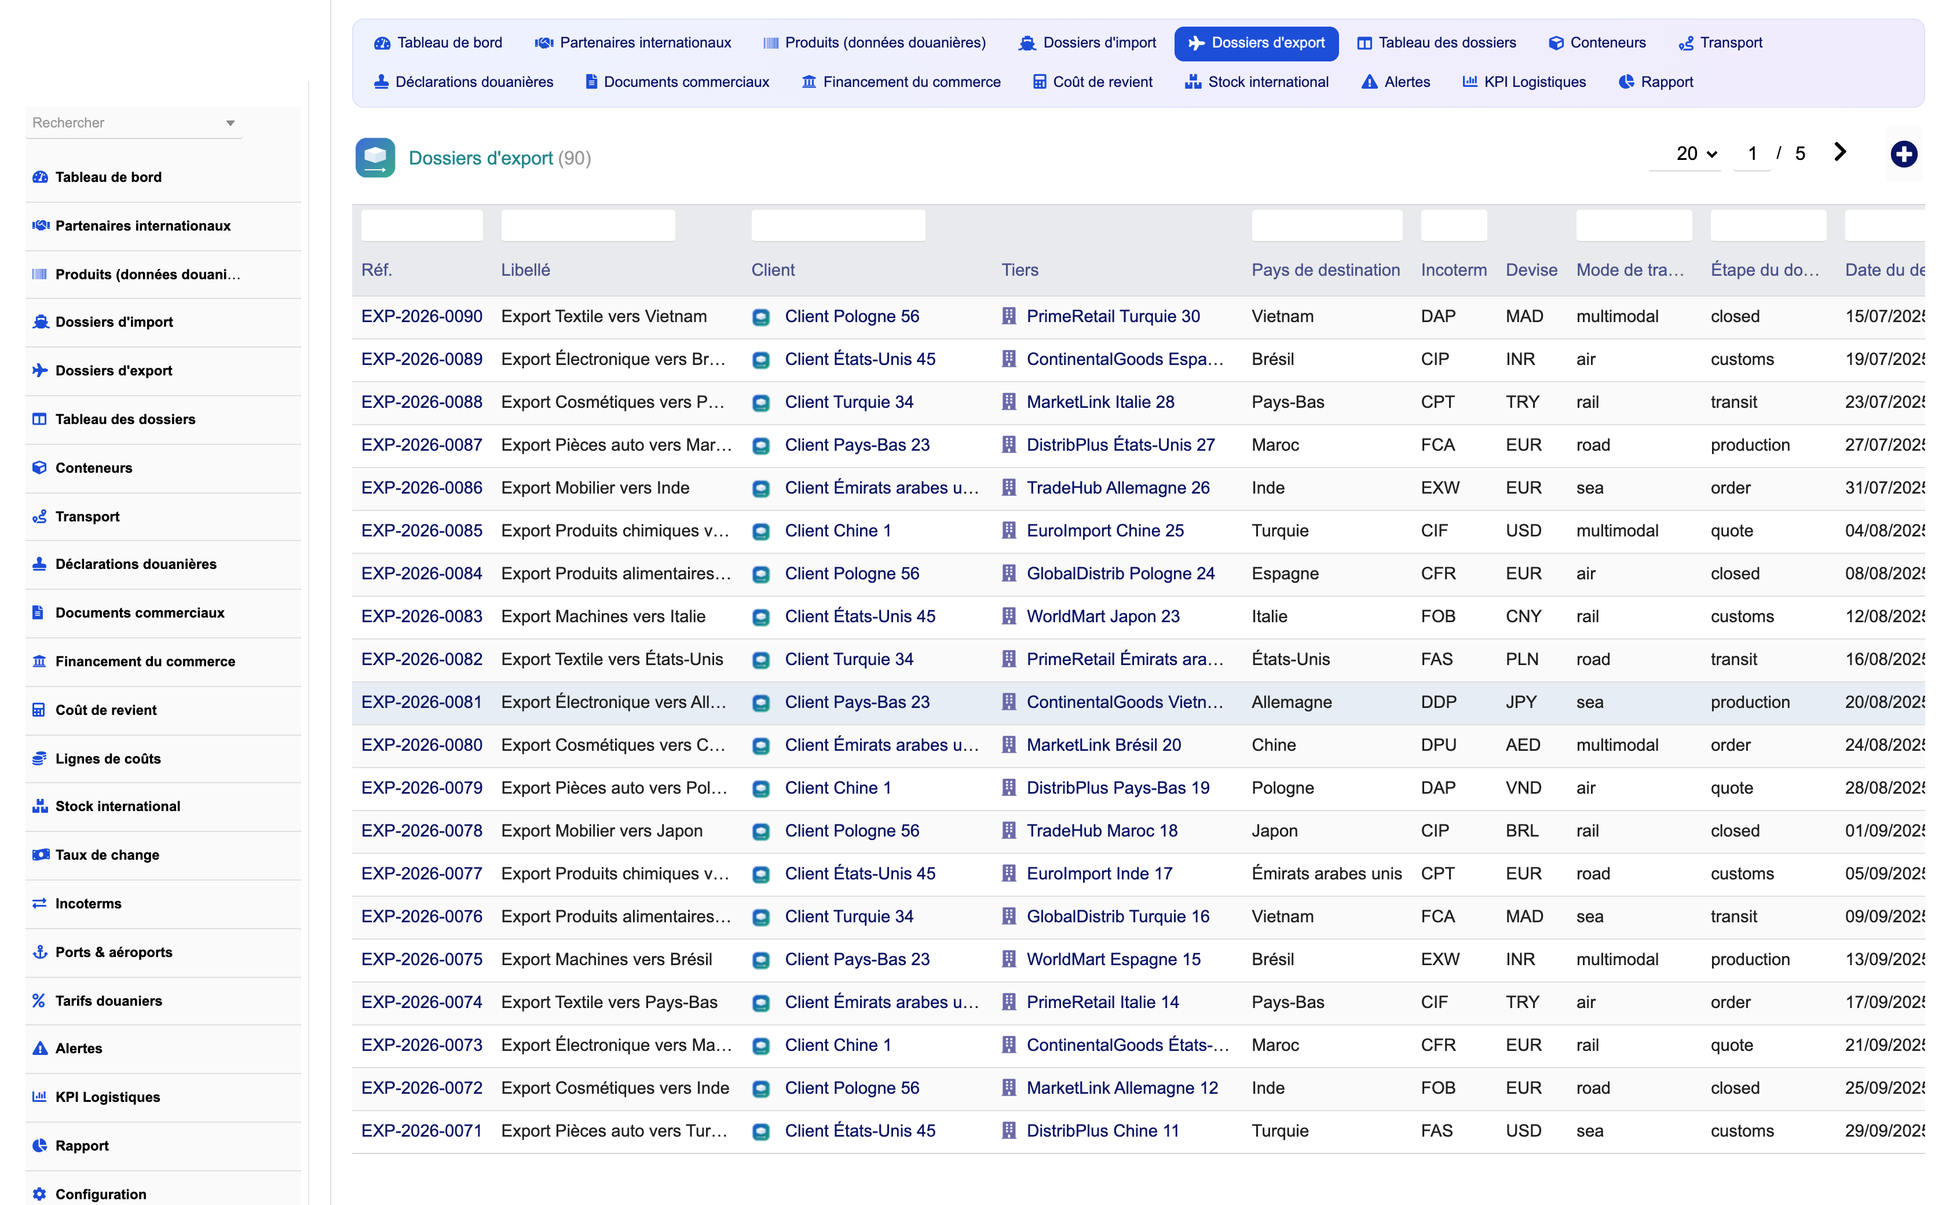1946x1205 pixels.
Task: Open the Conteneurs tab in top navigation
Action: pyautogui.click(x=1597, y=43)
